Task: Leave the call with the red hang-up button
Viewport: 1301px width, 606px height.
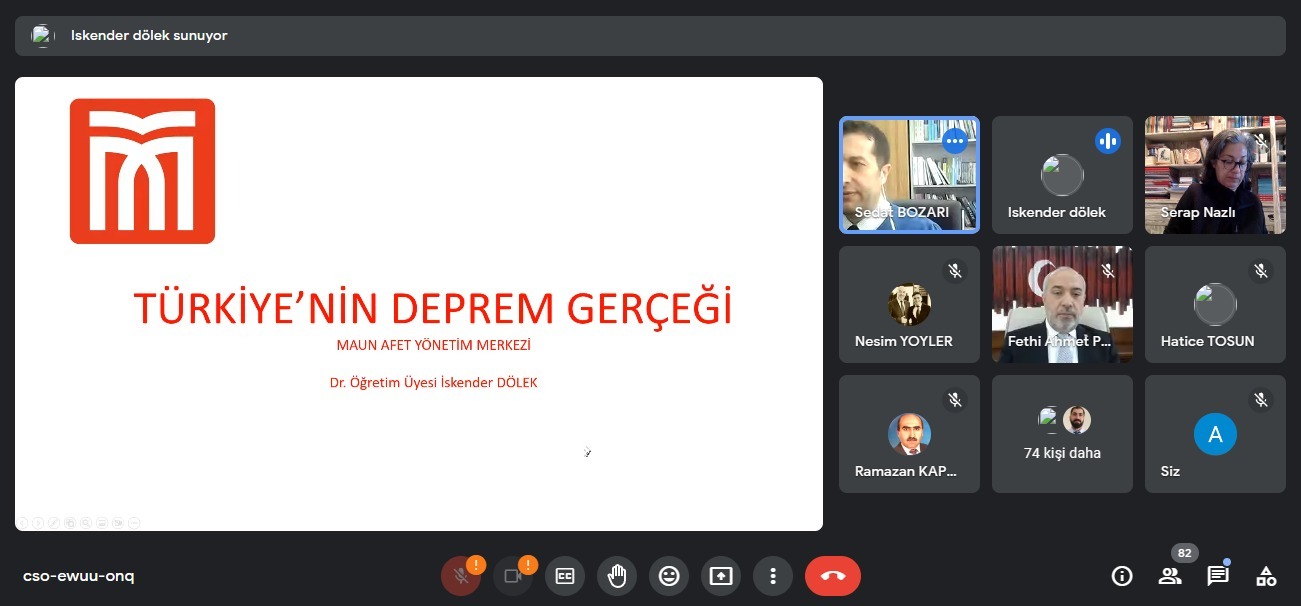Action: coord(832,576)
